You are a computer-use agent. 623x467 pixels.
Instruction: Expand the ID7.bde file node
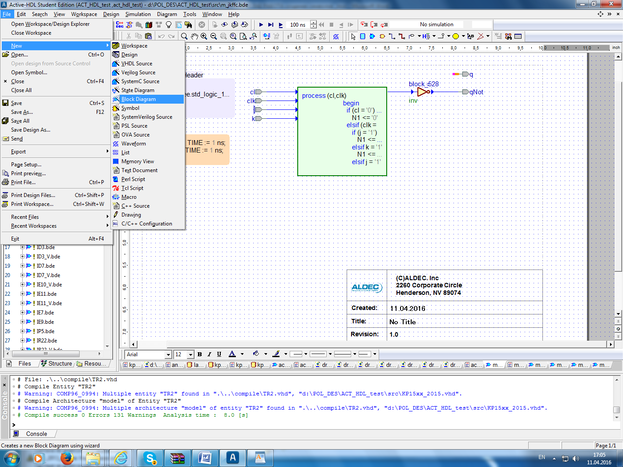coord(23,266)
